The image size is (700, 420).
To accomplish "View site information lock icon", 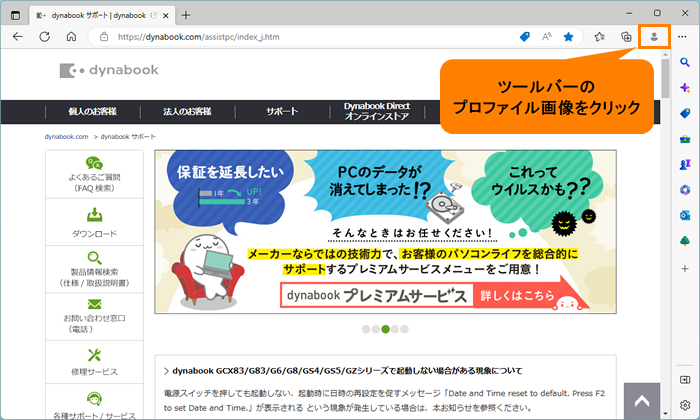I will 104,37.
